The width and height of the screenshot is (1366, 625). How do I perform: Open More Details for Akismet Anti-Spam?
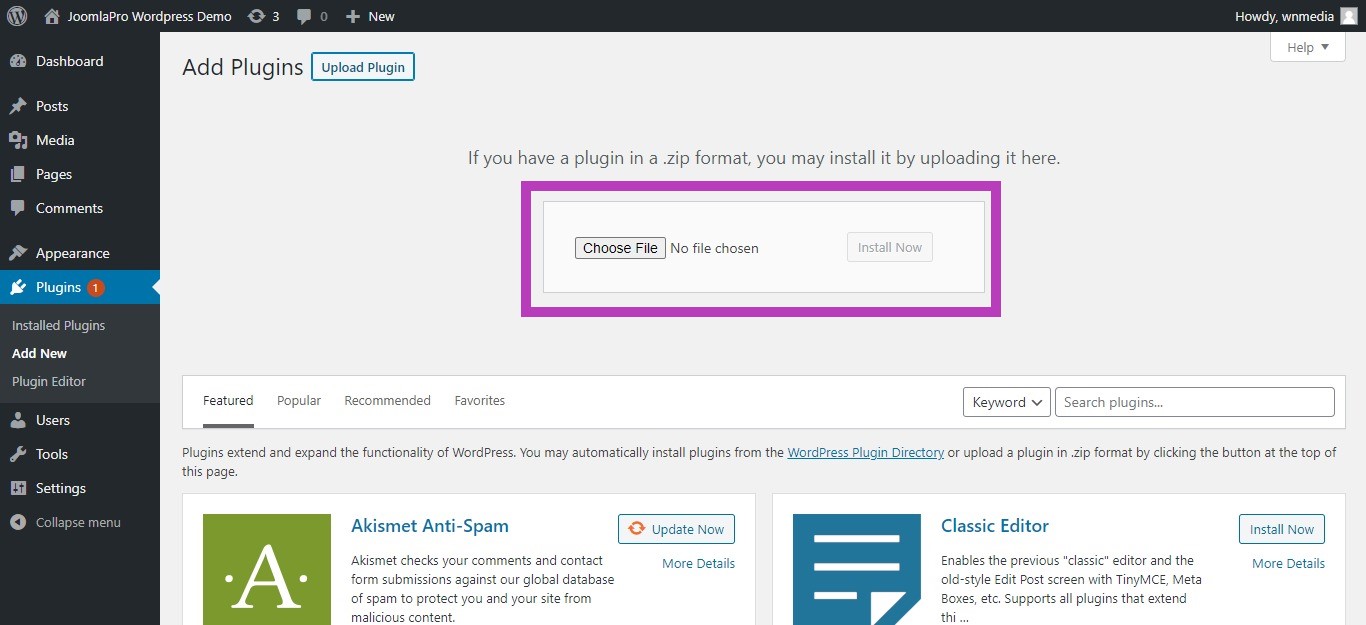(698, 563)
